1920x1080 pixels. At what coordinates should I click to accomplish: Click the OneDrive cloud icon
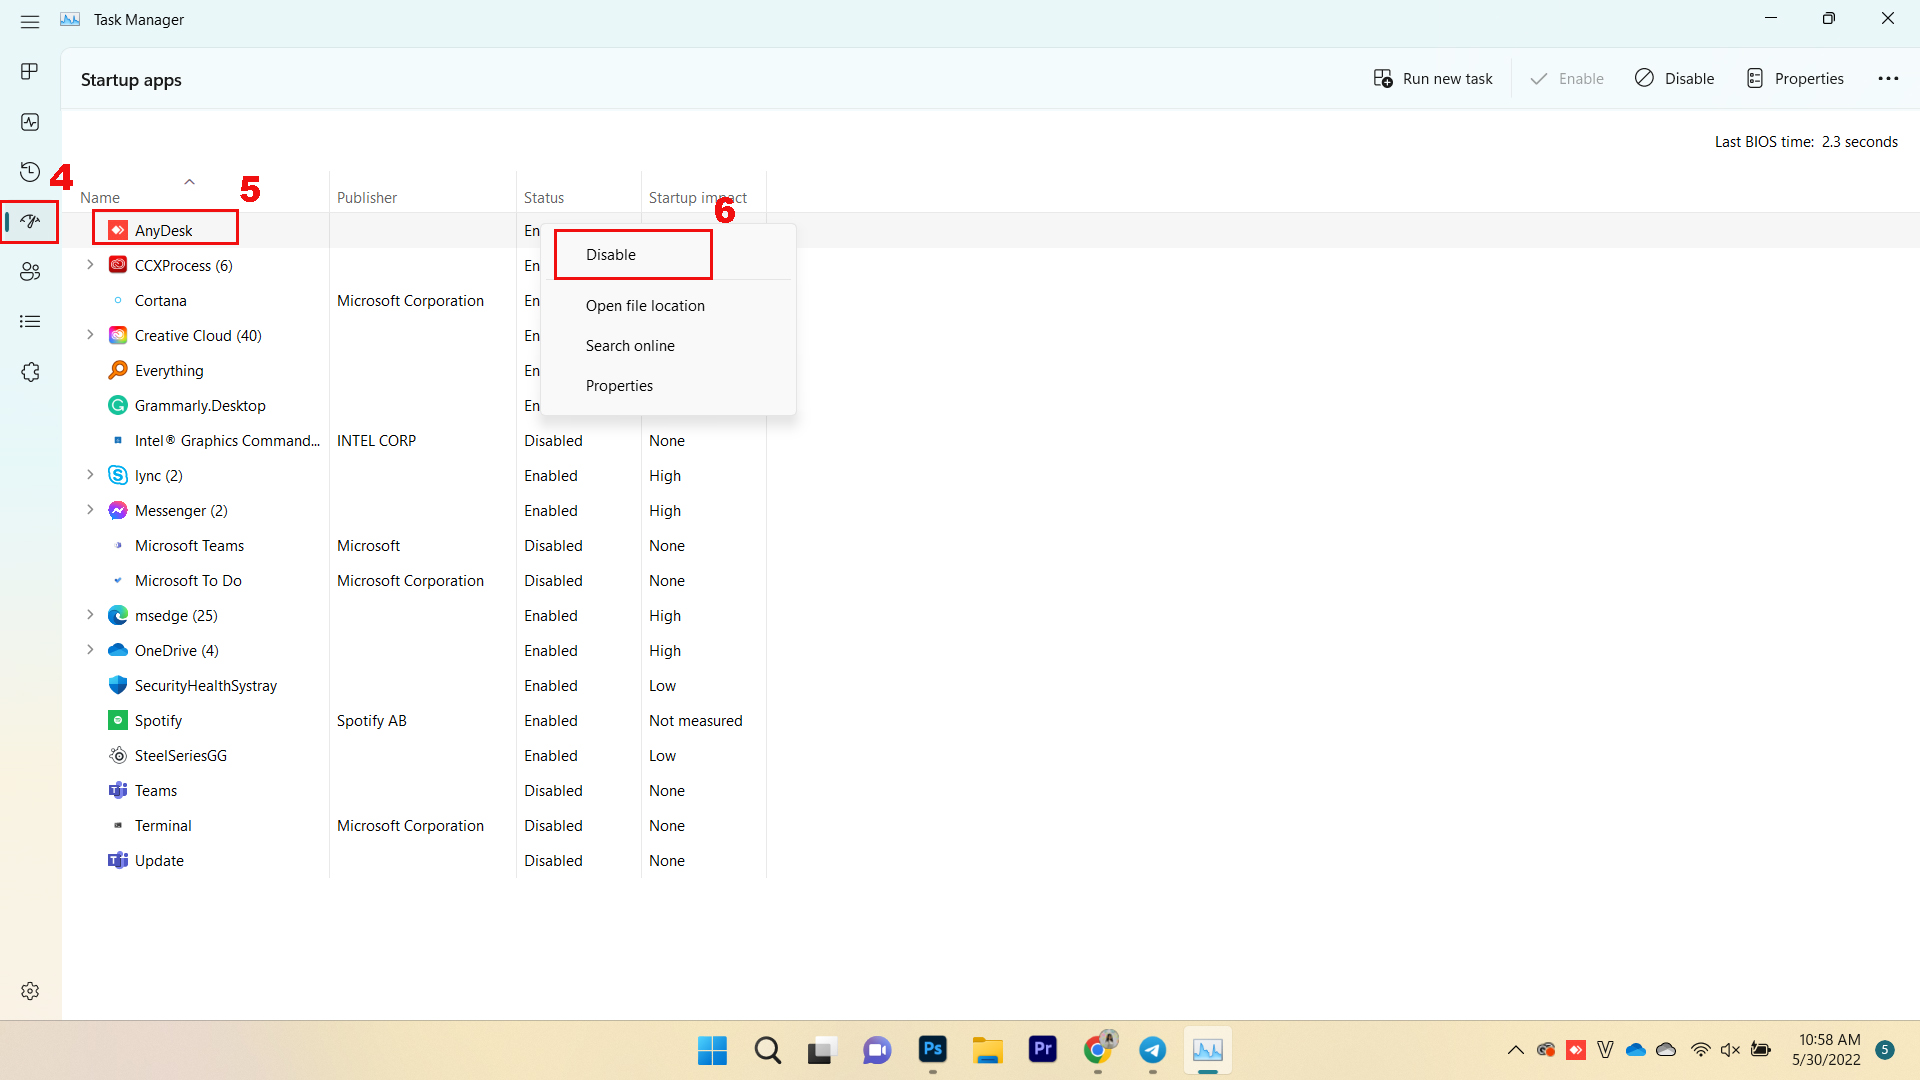coord(118,650)
